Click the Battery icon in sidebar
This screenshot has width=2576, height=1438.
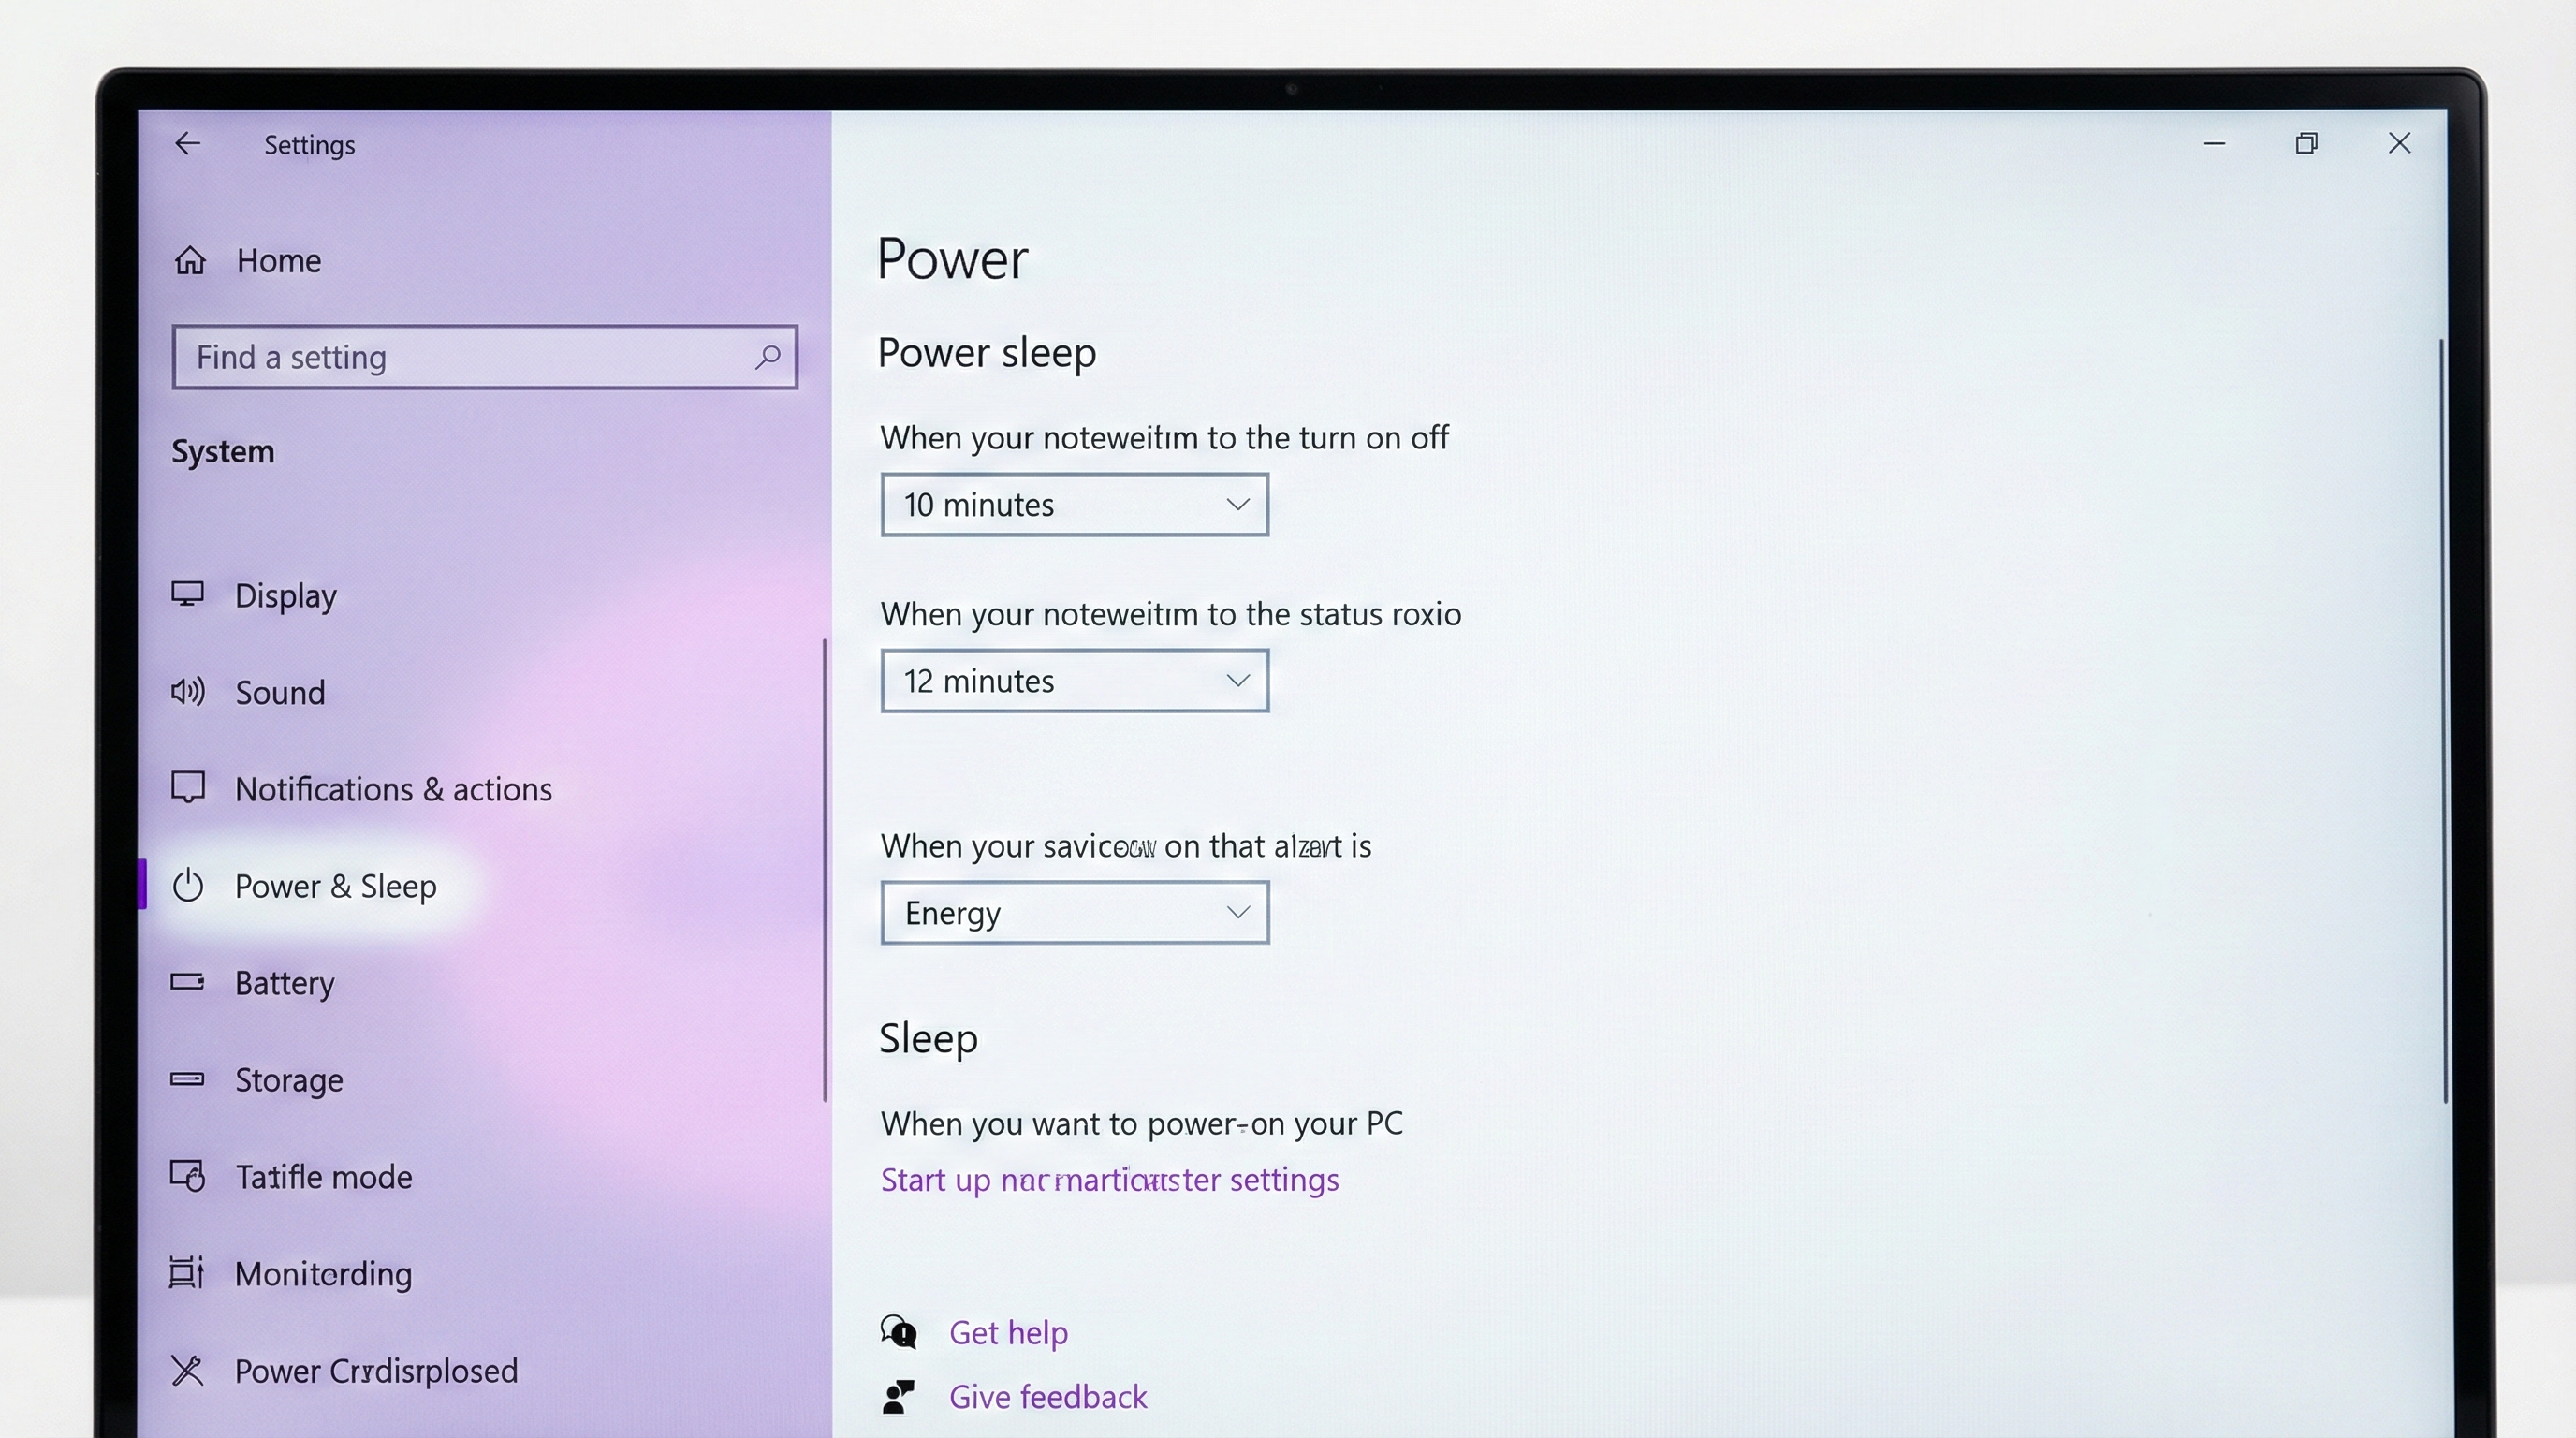[x=187, y=982]
